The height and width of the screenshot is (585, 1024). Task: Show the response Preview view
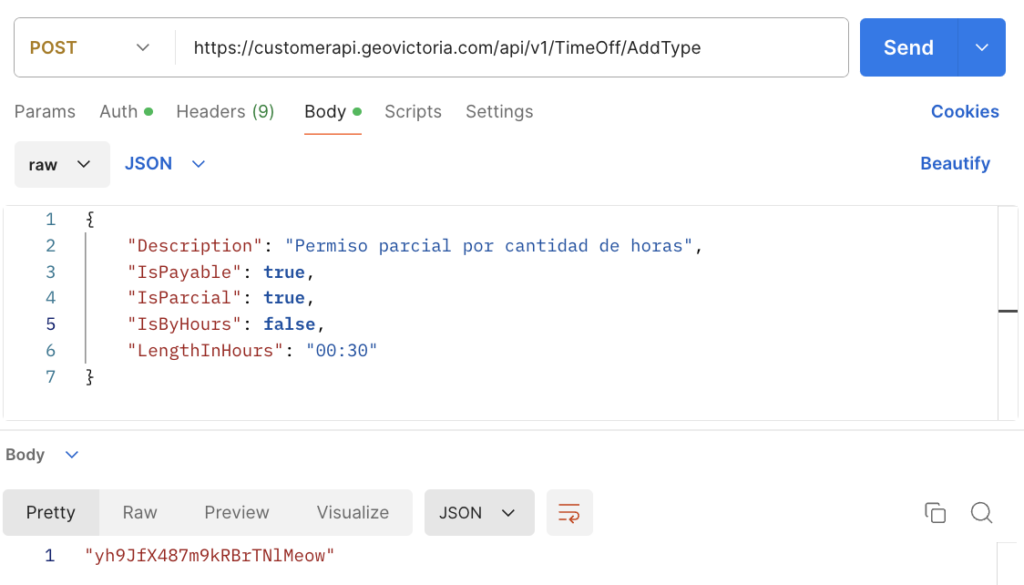(237, 513)
